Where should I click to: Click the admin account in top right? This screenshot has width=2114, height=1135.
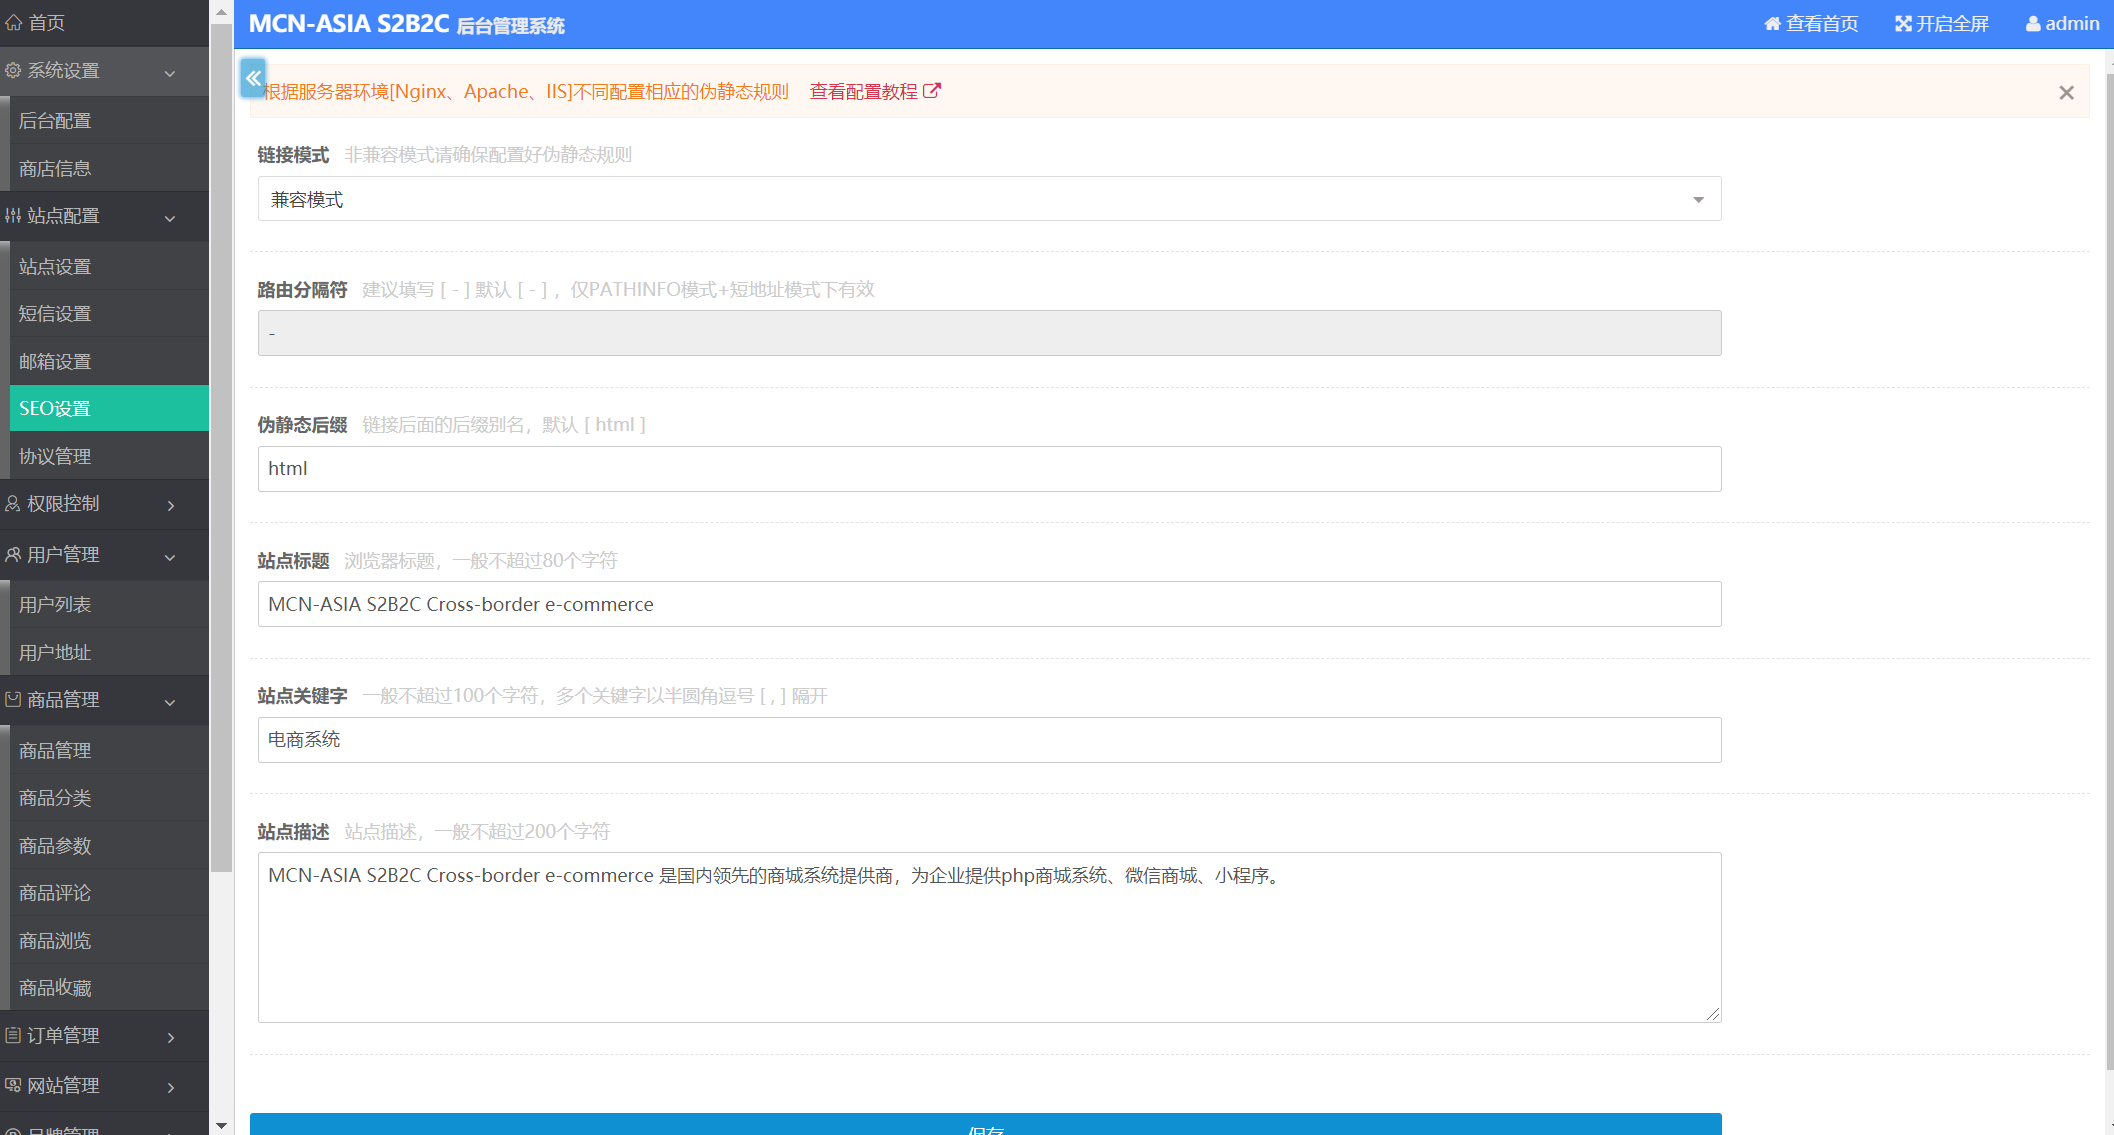(2061, 23)
